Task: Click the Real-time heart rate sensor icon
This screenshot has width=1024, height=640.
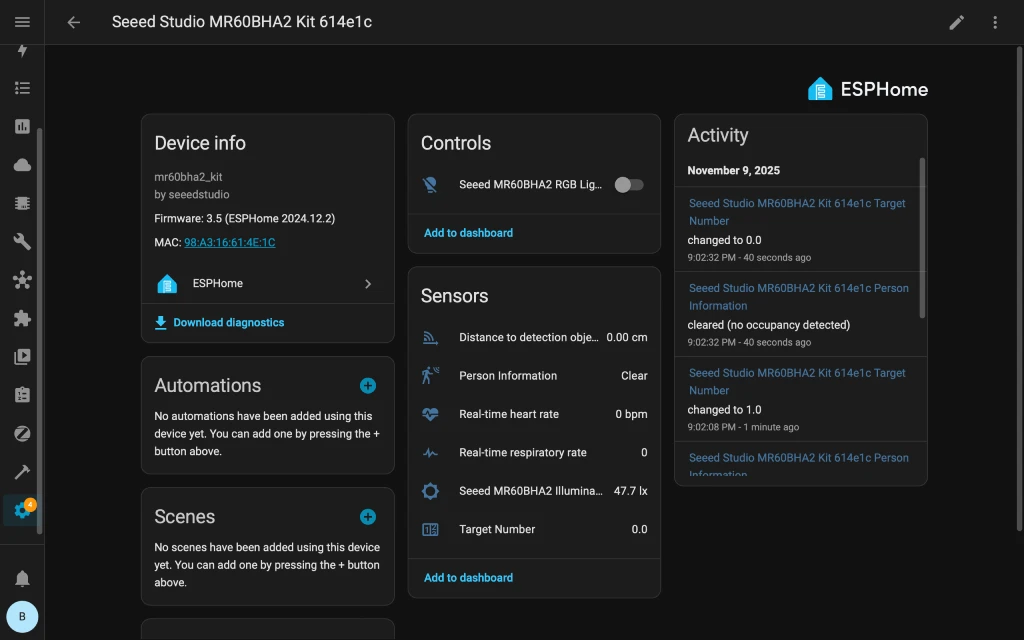Action: tap(430, 414)
